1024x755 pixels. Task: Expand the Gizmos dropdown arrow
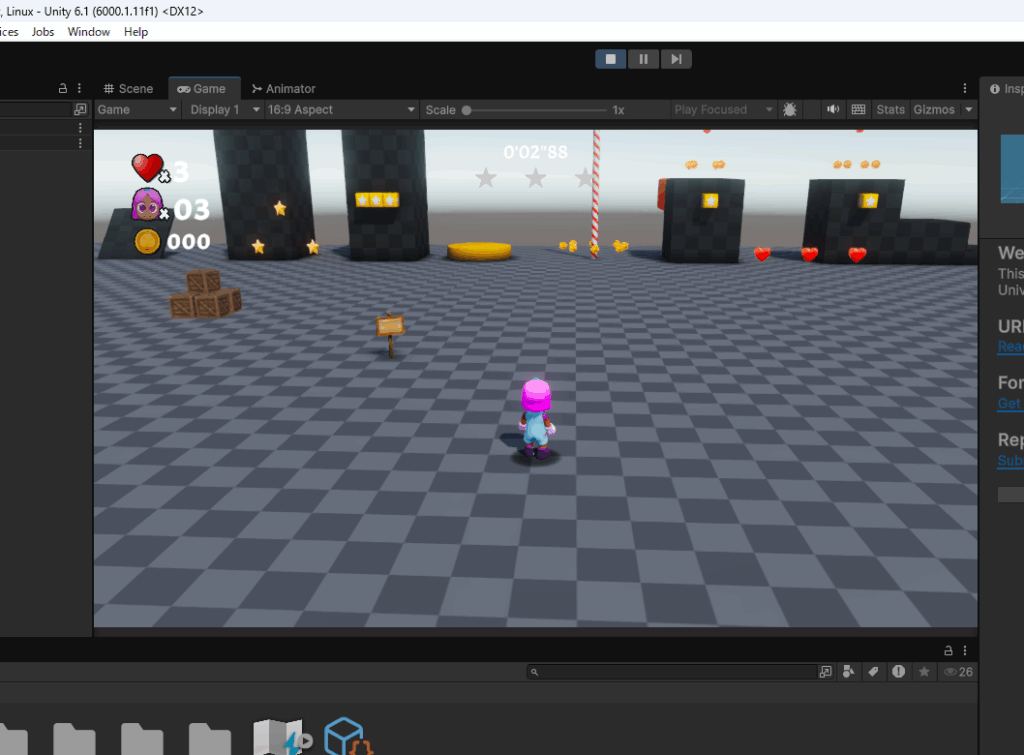tap(968, 110)
